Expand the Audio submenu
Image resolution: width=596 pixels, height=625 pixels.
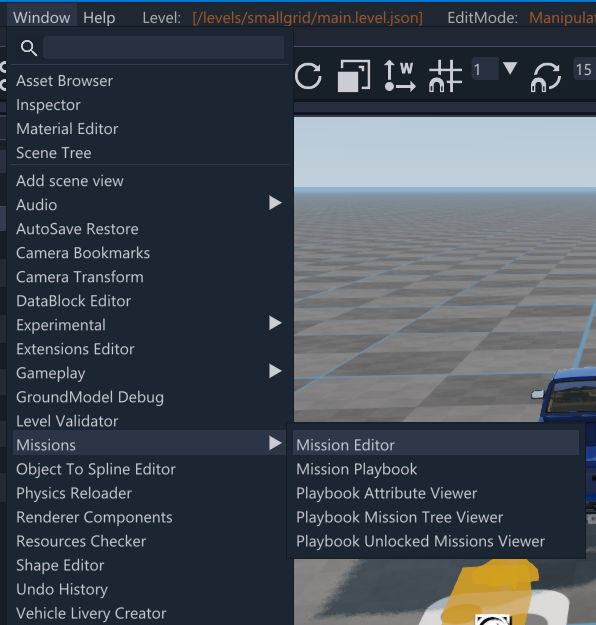(149, 205)
